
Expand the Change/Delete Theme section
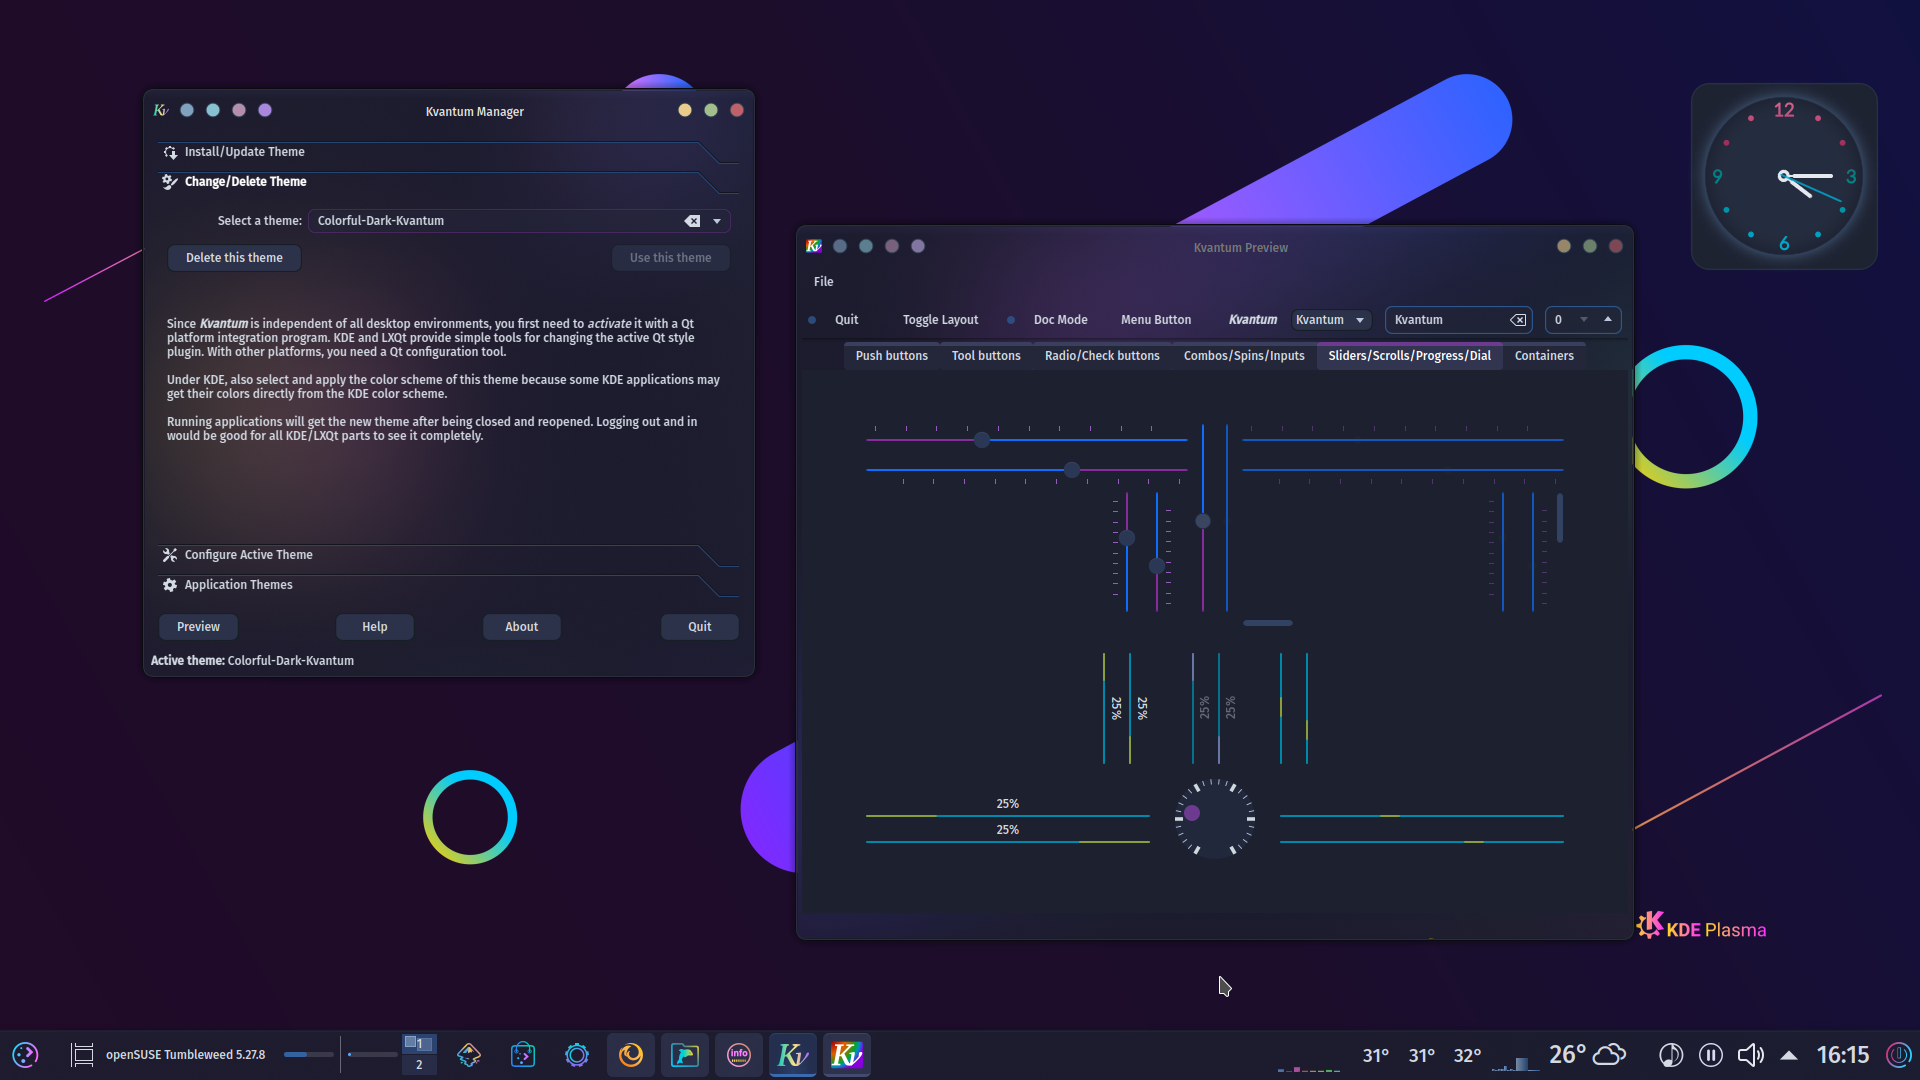click(x=447, y=182)
